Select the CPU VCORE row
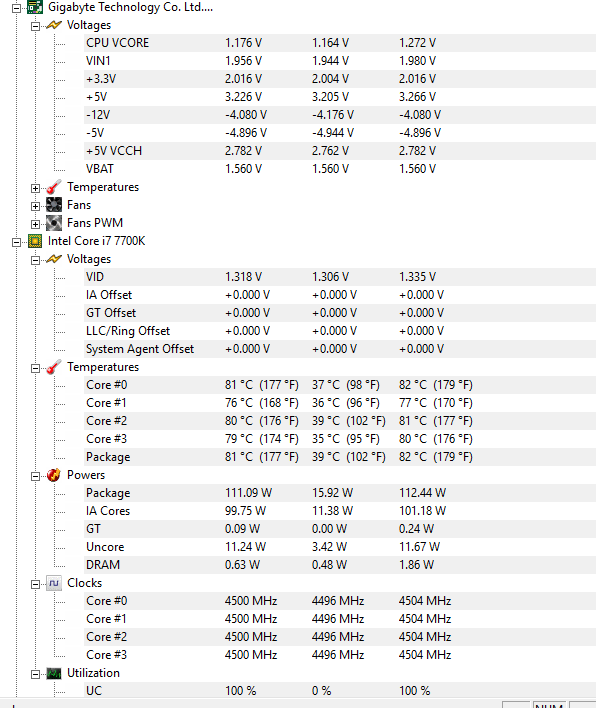The image size is (596, 708). [340, 43]
